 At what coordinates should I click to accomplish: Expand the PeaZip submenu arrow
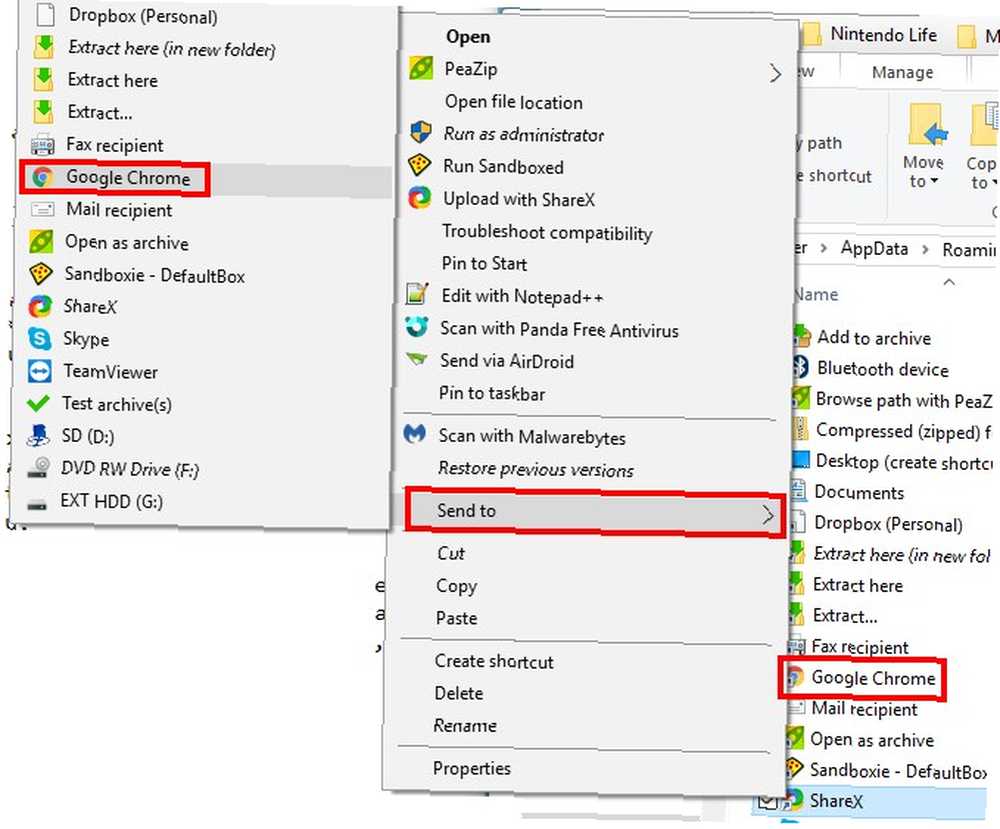(775, 73)
